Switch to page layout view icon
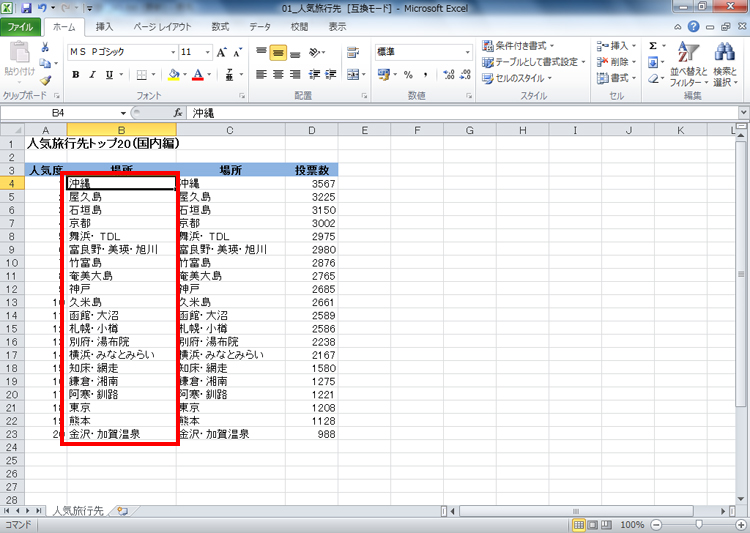Image resolution: width=750 pixels, height=533 pixels. click(x=593, y=525)
